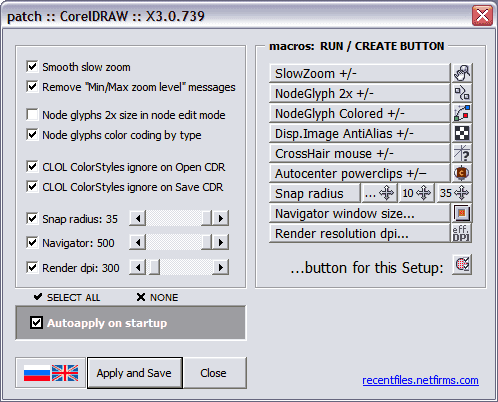Close the patch dialog window
The height and width of the screenshot is (402, 498).
tap(482, 15)
